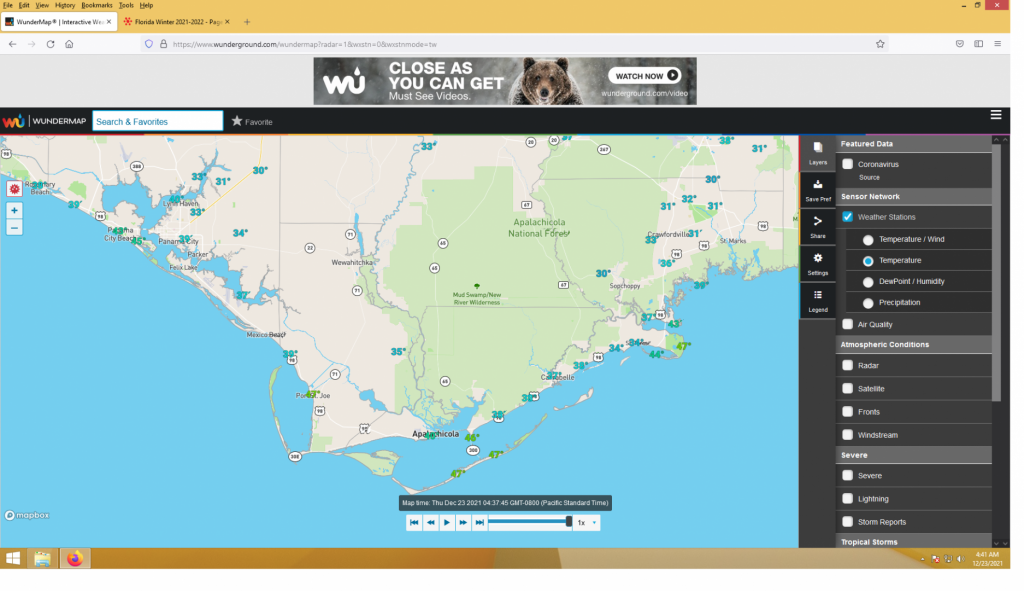Uncheck the Weather Stations checkbox

848,217
